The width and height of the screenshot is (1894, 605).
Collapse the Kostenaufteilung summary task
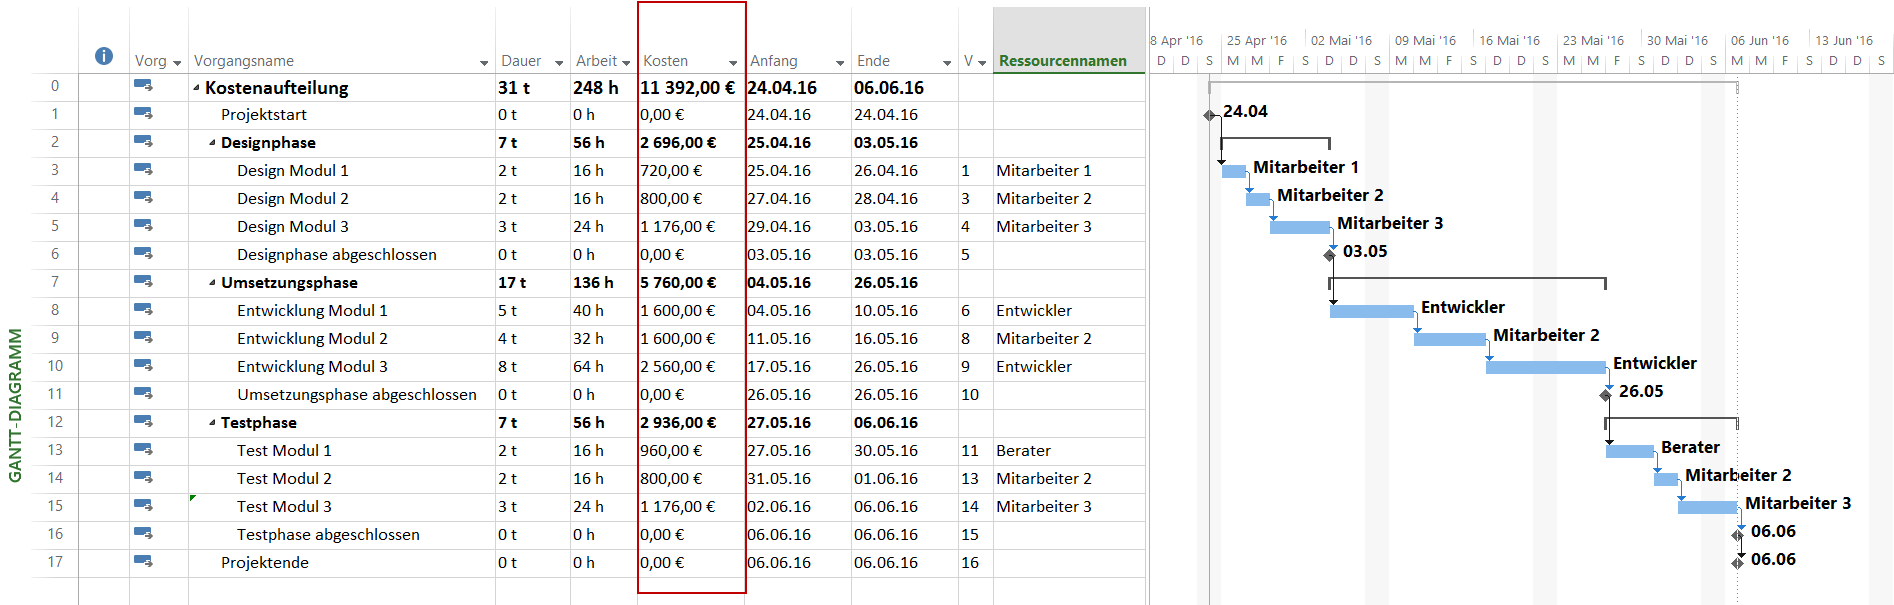point(197,88)
